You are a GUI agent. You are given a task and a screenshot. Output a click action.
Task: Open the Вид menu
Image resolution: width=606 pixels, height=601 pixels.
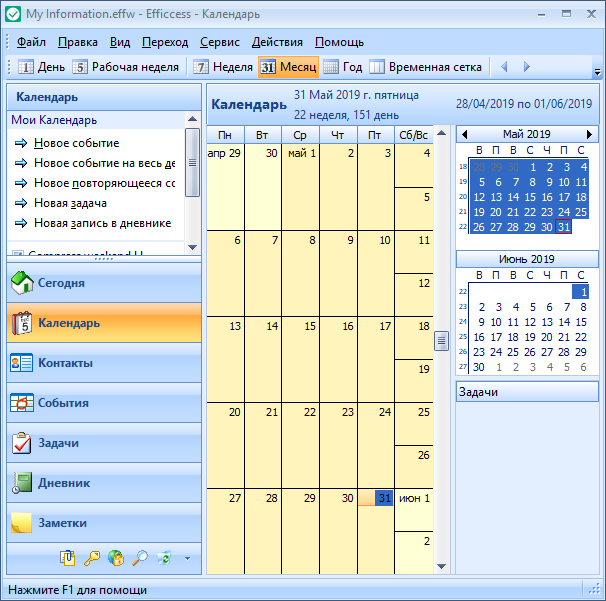(120, 42)
